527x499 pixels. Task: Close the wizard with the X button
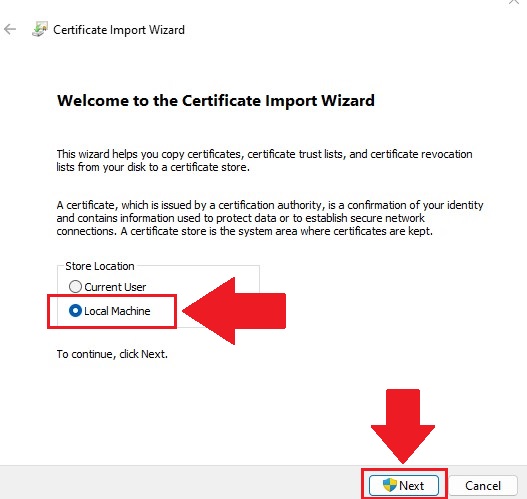click(514, 2)
